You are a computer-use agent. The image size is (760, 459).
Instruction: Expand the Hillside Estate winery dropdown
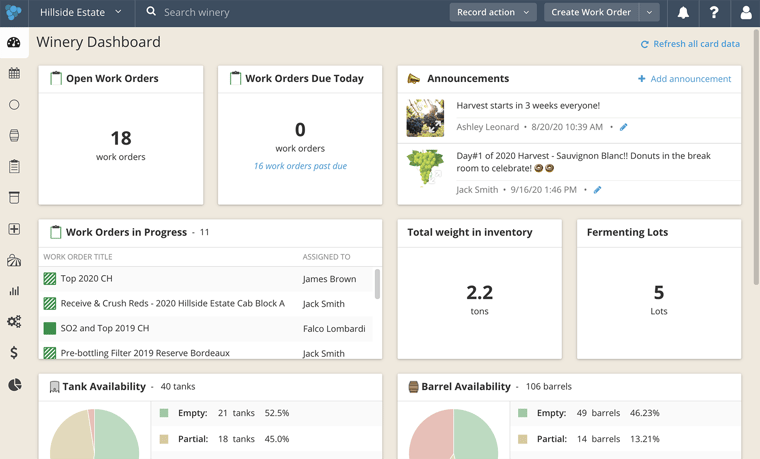[x=81, y=13]
